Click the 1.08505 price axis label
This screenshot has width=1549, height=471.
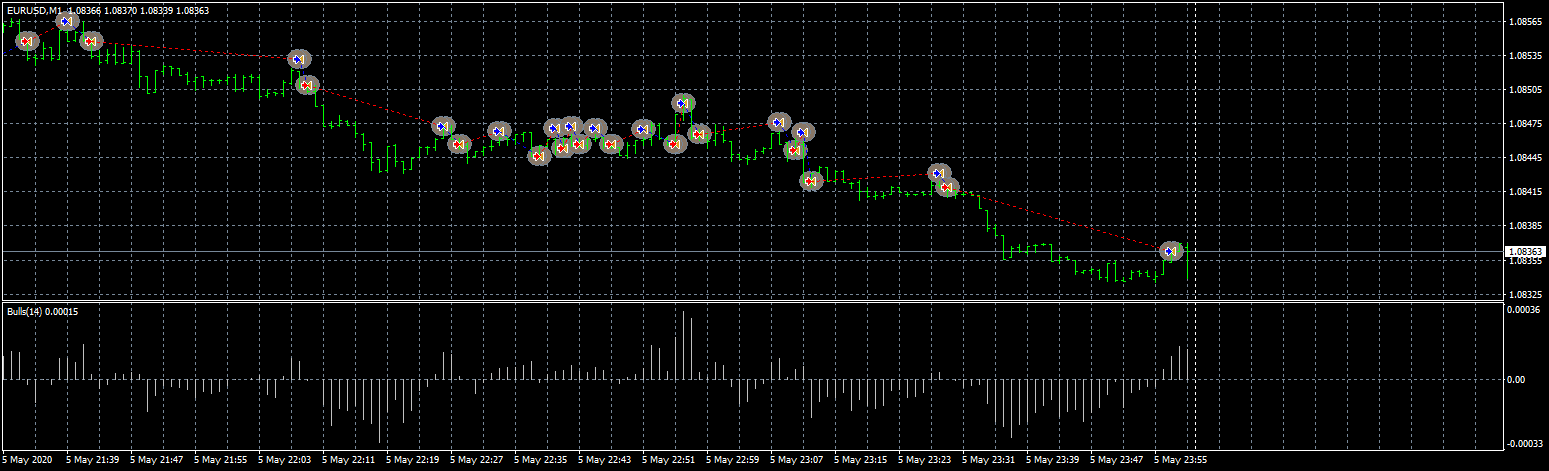1524,90
